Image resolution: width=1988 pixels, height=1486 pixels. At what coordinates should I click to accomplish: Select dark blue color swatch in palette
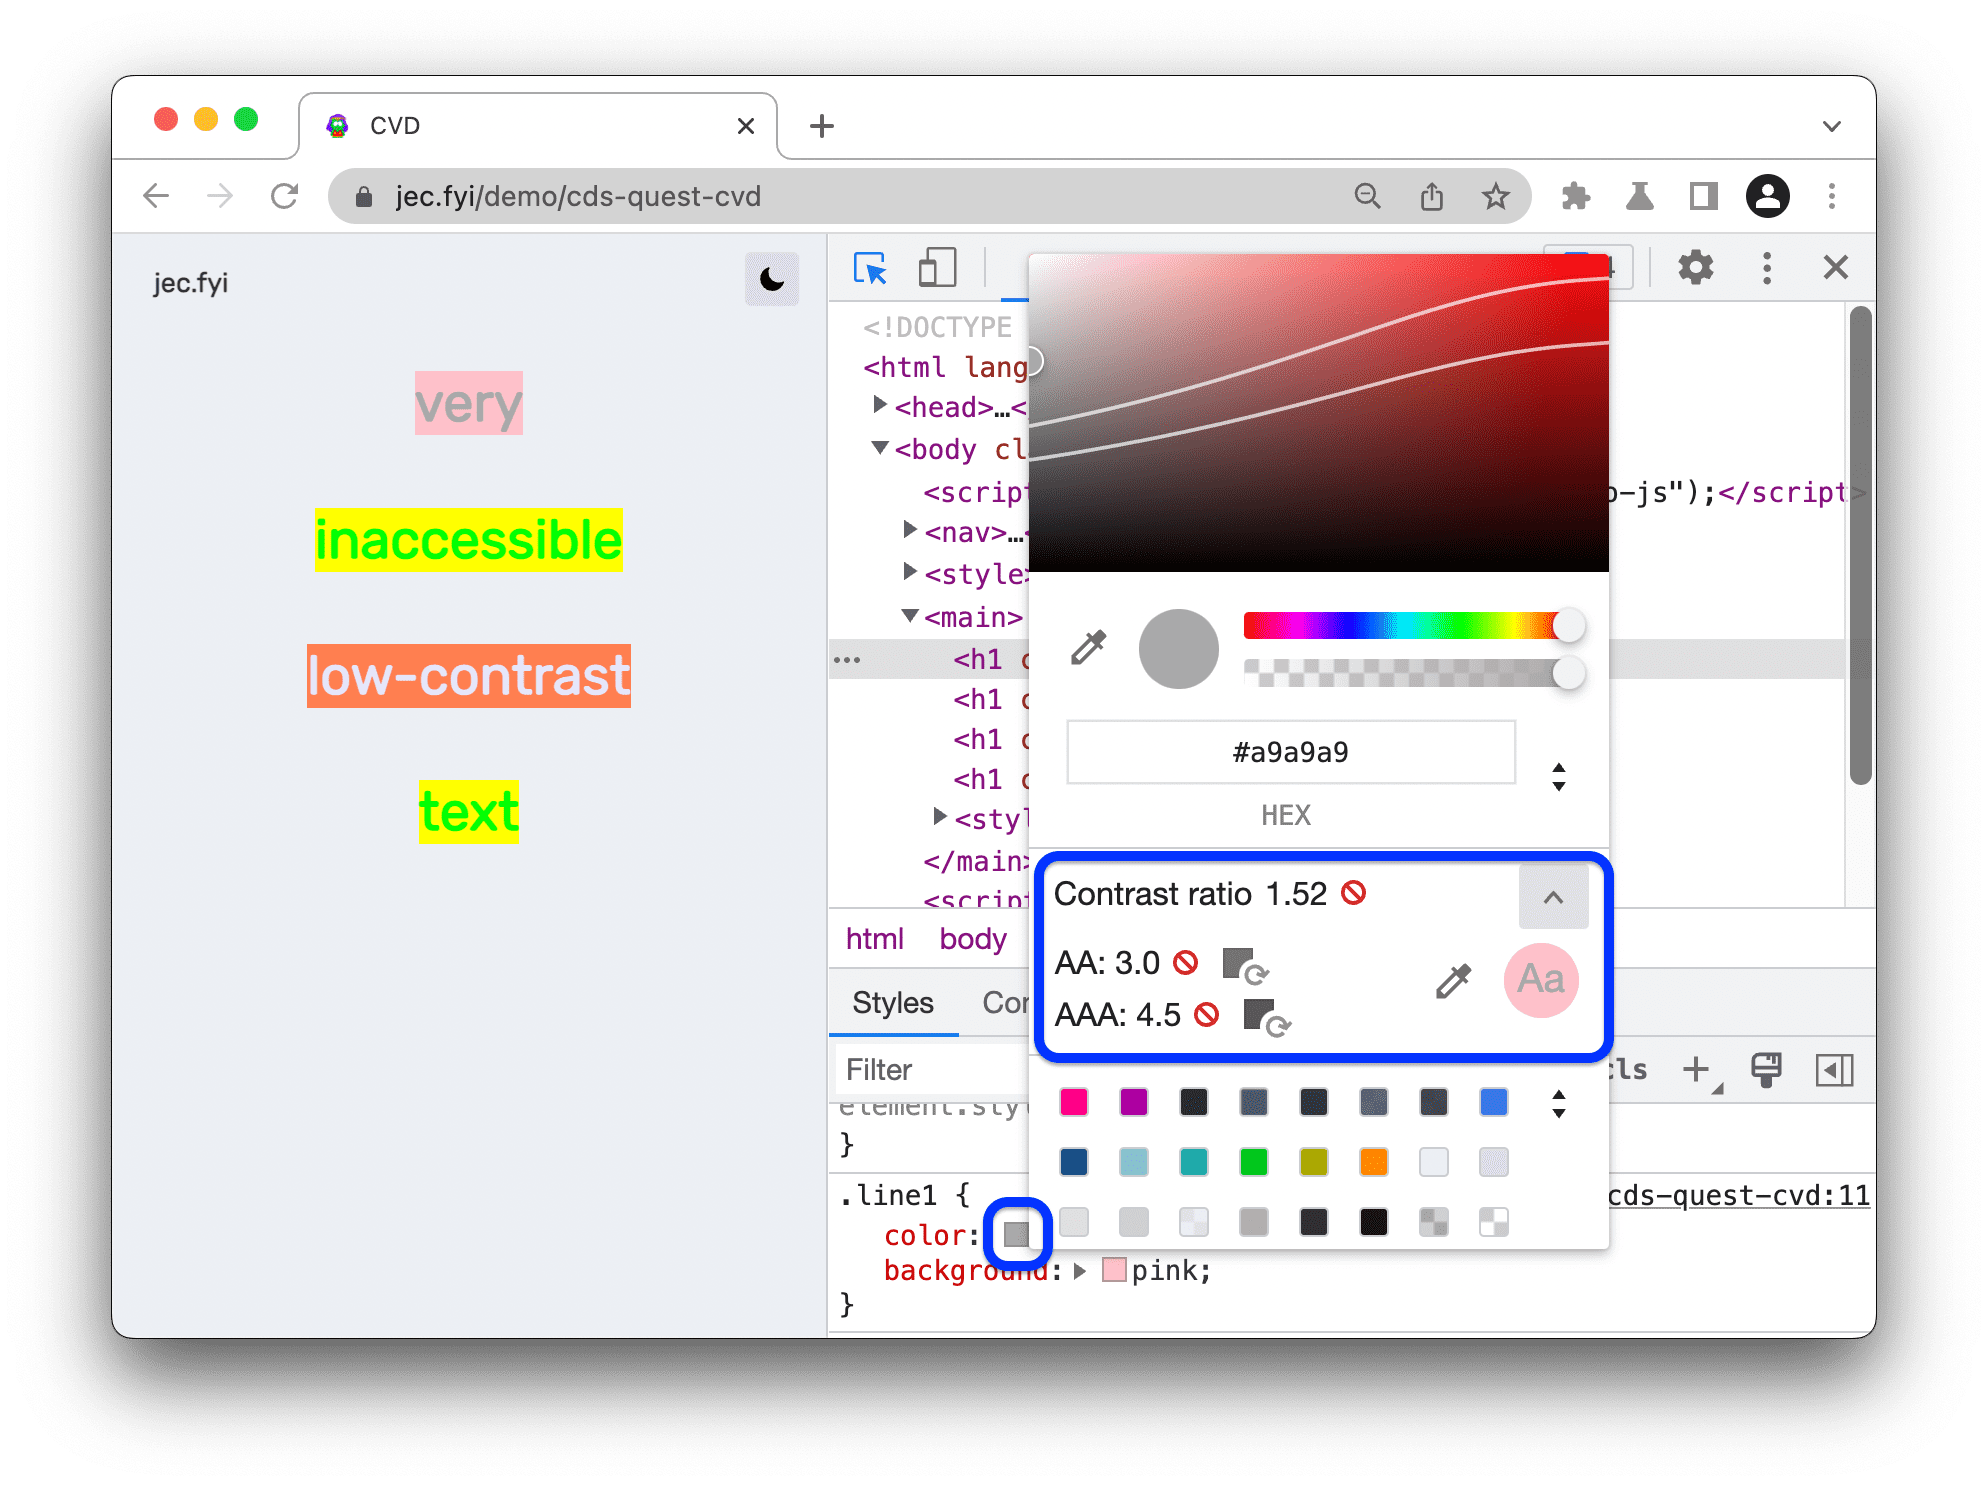1074,1161
